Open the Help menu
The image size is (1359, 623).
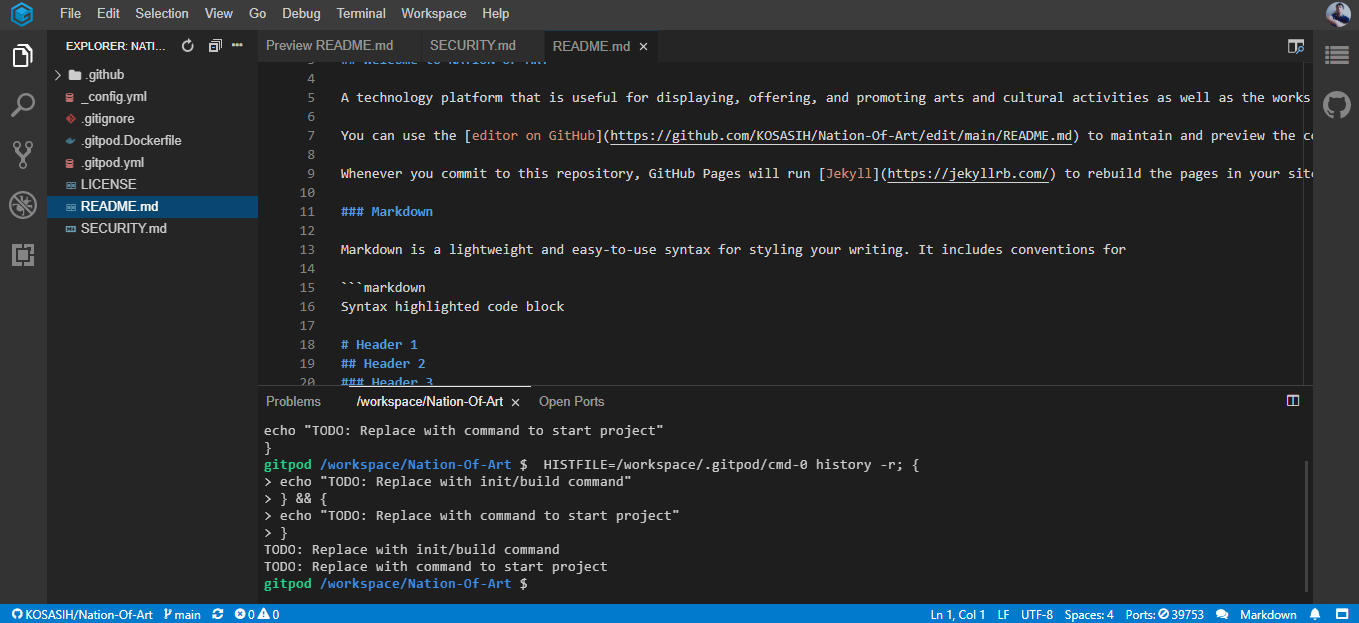495,14
